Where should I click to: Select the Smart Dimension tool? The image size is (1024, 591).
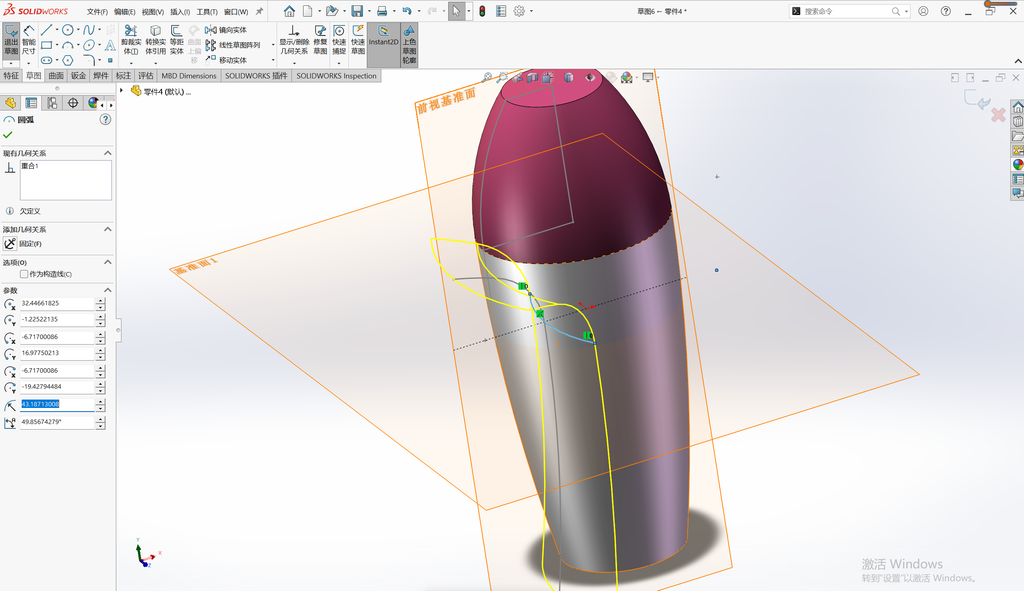(29, 40)
